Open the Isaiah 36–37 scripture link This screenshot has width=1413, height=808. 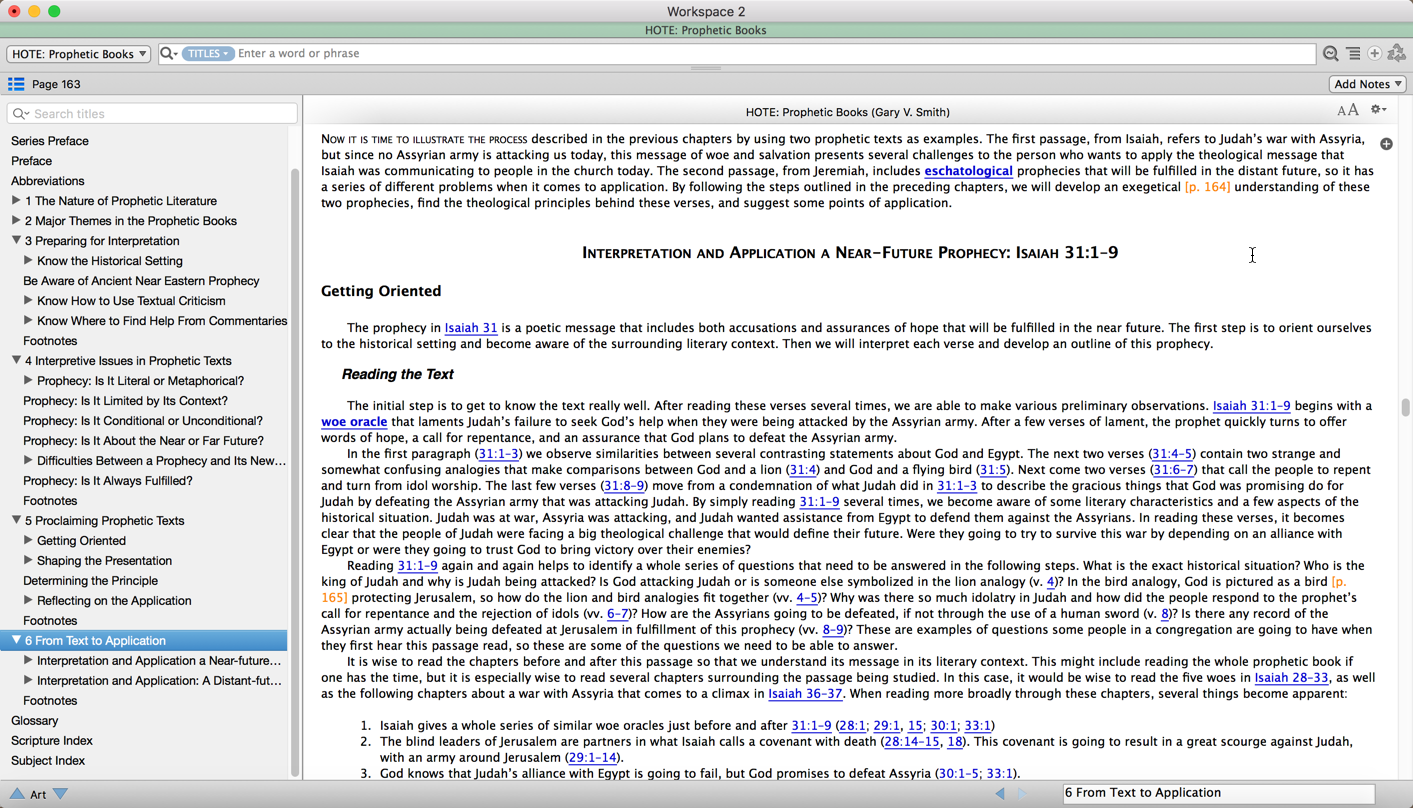point(805,694)
